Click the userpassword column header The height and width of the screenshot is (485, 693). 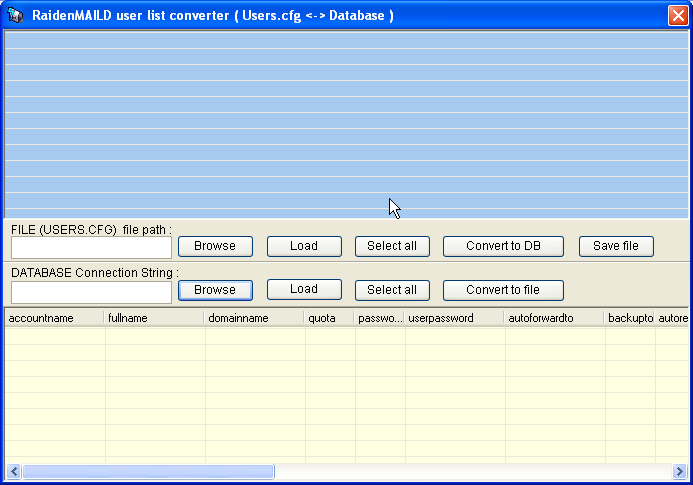click(454, 318)
